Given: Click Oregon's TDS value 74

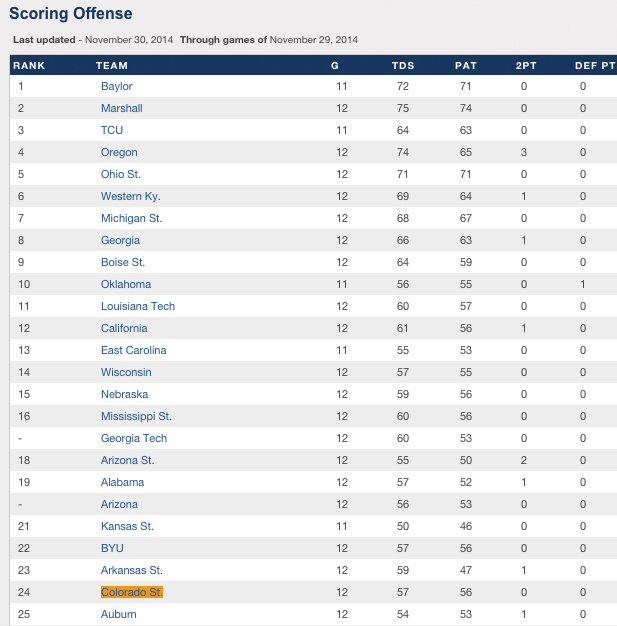Looking at the screenshot, I should pos(403,152).
